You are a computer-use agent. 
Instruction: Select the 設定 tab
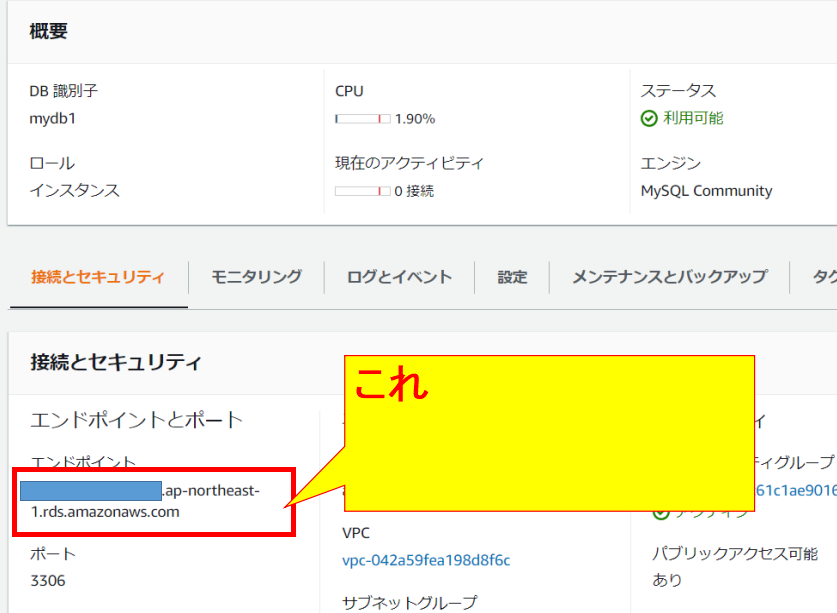tap(512, 277)
